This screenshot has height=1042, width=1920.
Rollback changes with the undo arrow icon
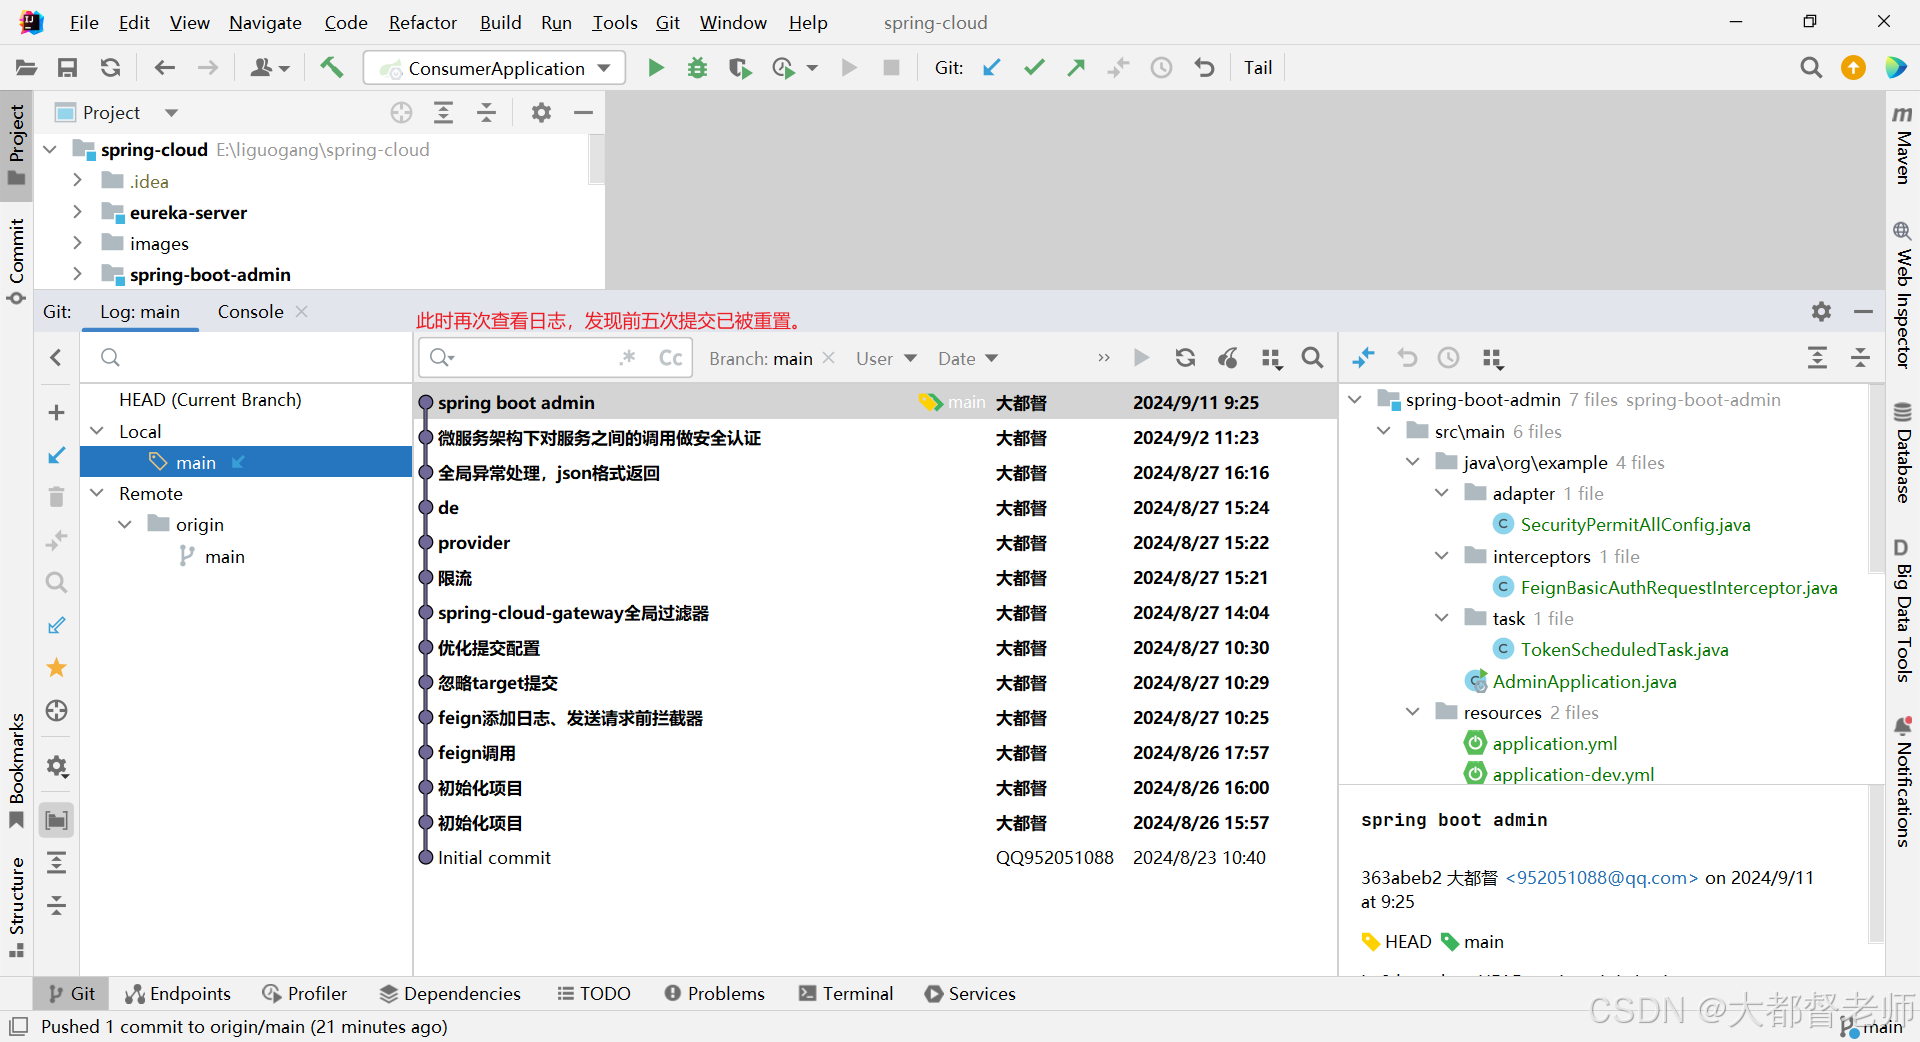click(x=1204, y=68)
